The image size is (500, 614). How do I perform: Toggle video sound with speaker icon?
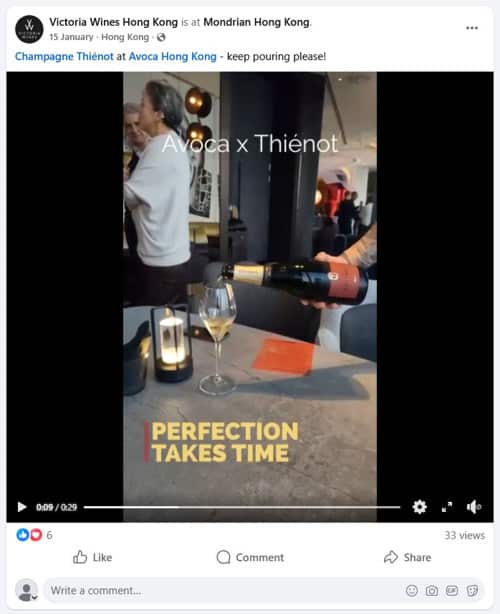click(473, 507)
